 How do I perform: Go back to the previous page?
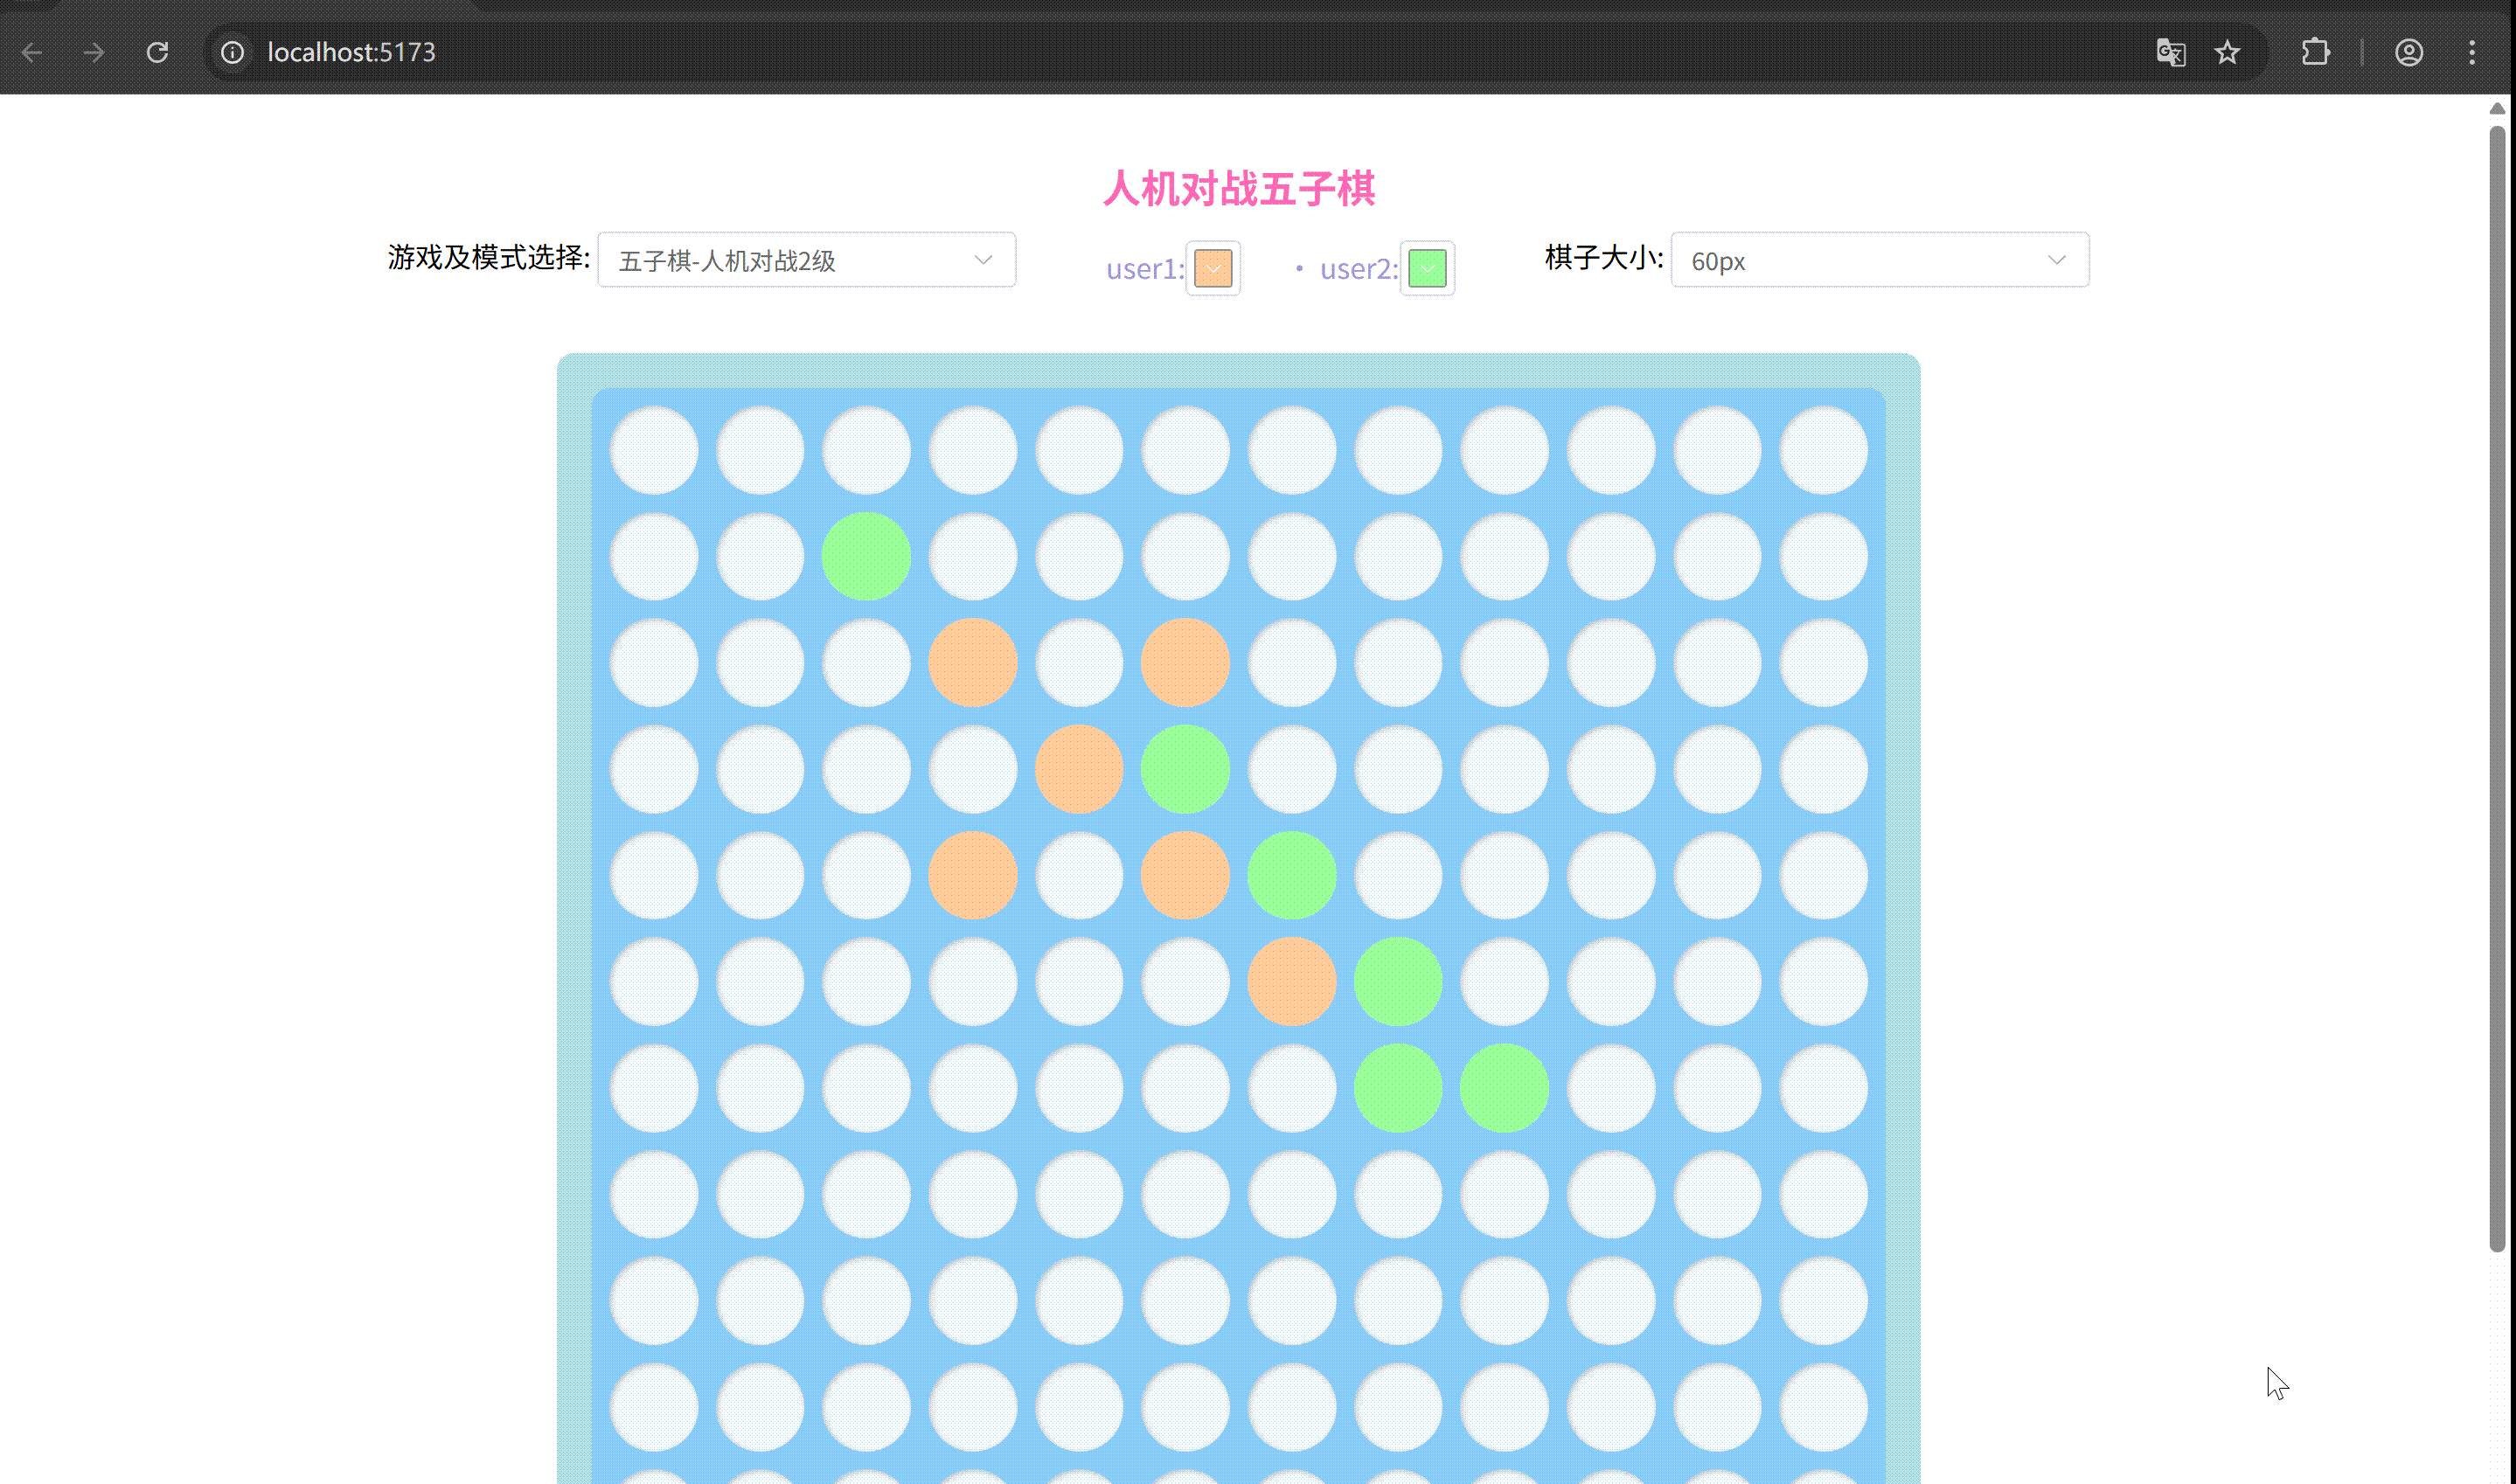point(33,52)
